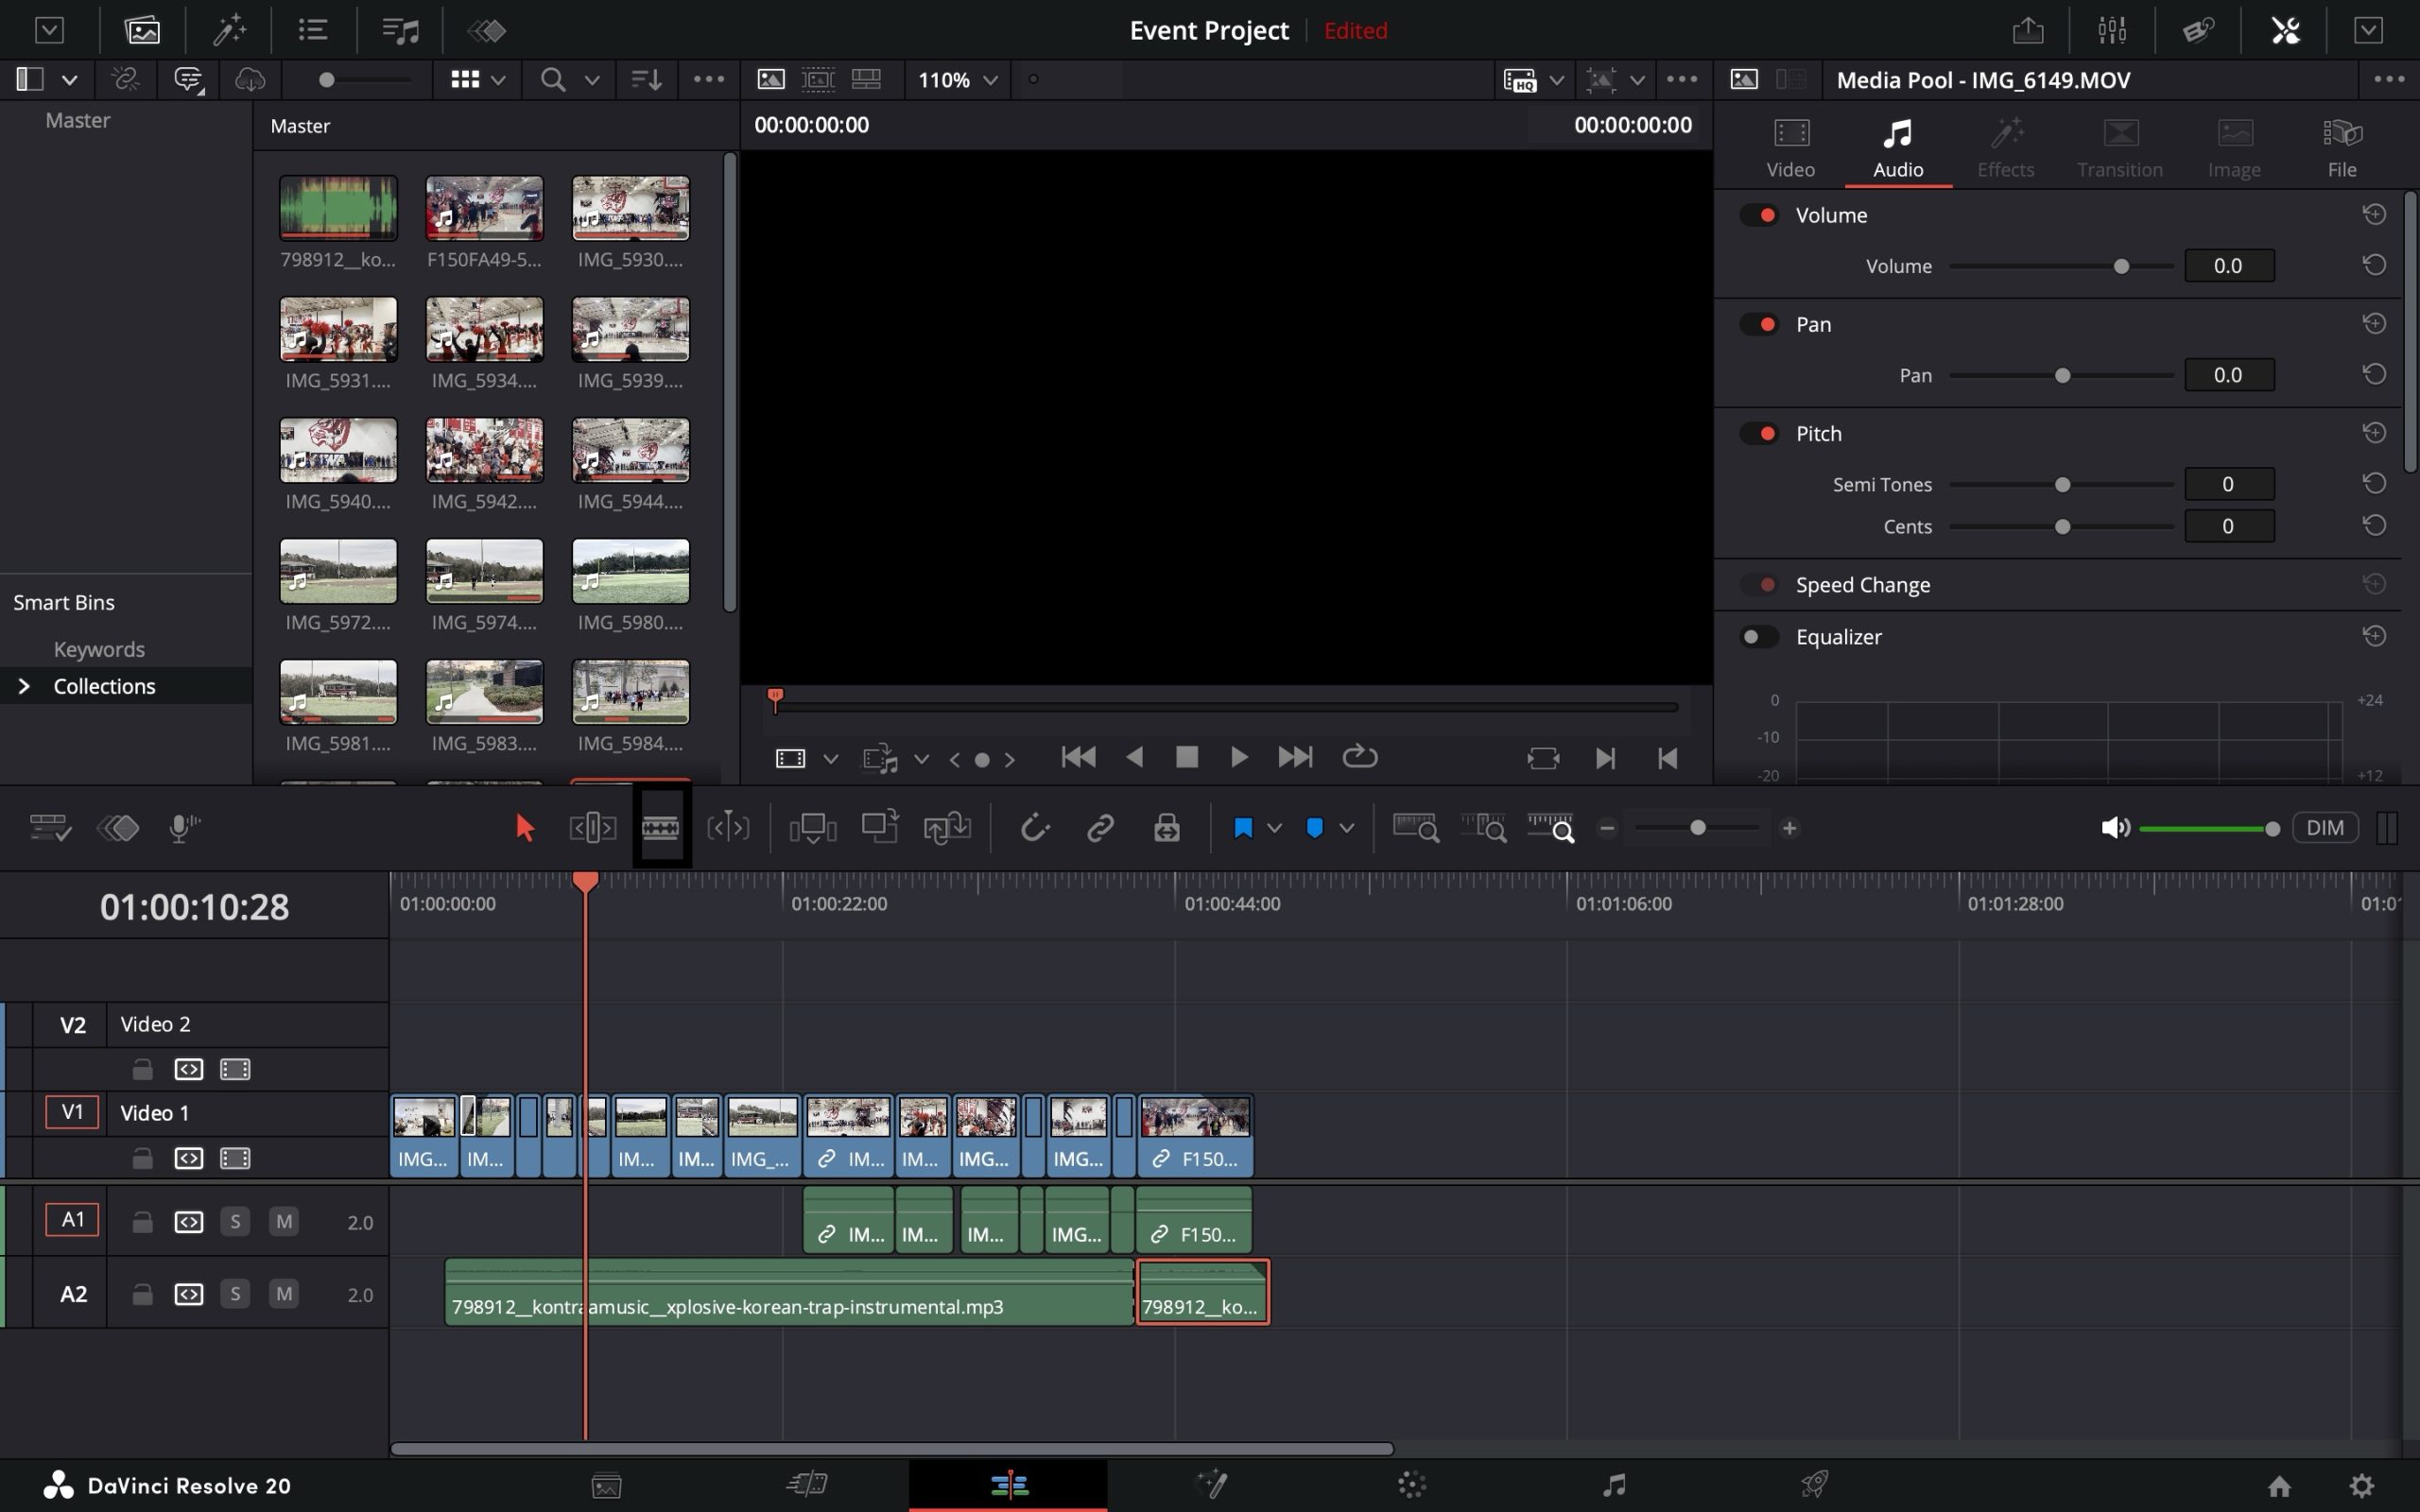The width and height of the screenshot is (2420, 1512).
Task: Click the position lock icon
Action: [x=1166, y=827]
